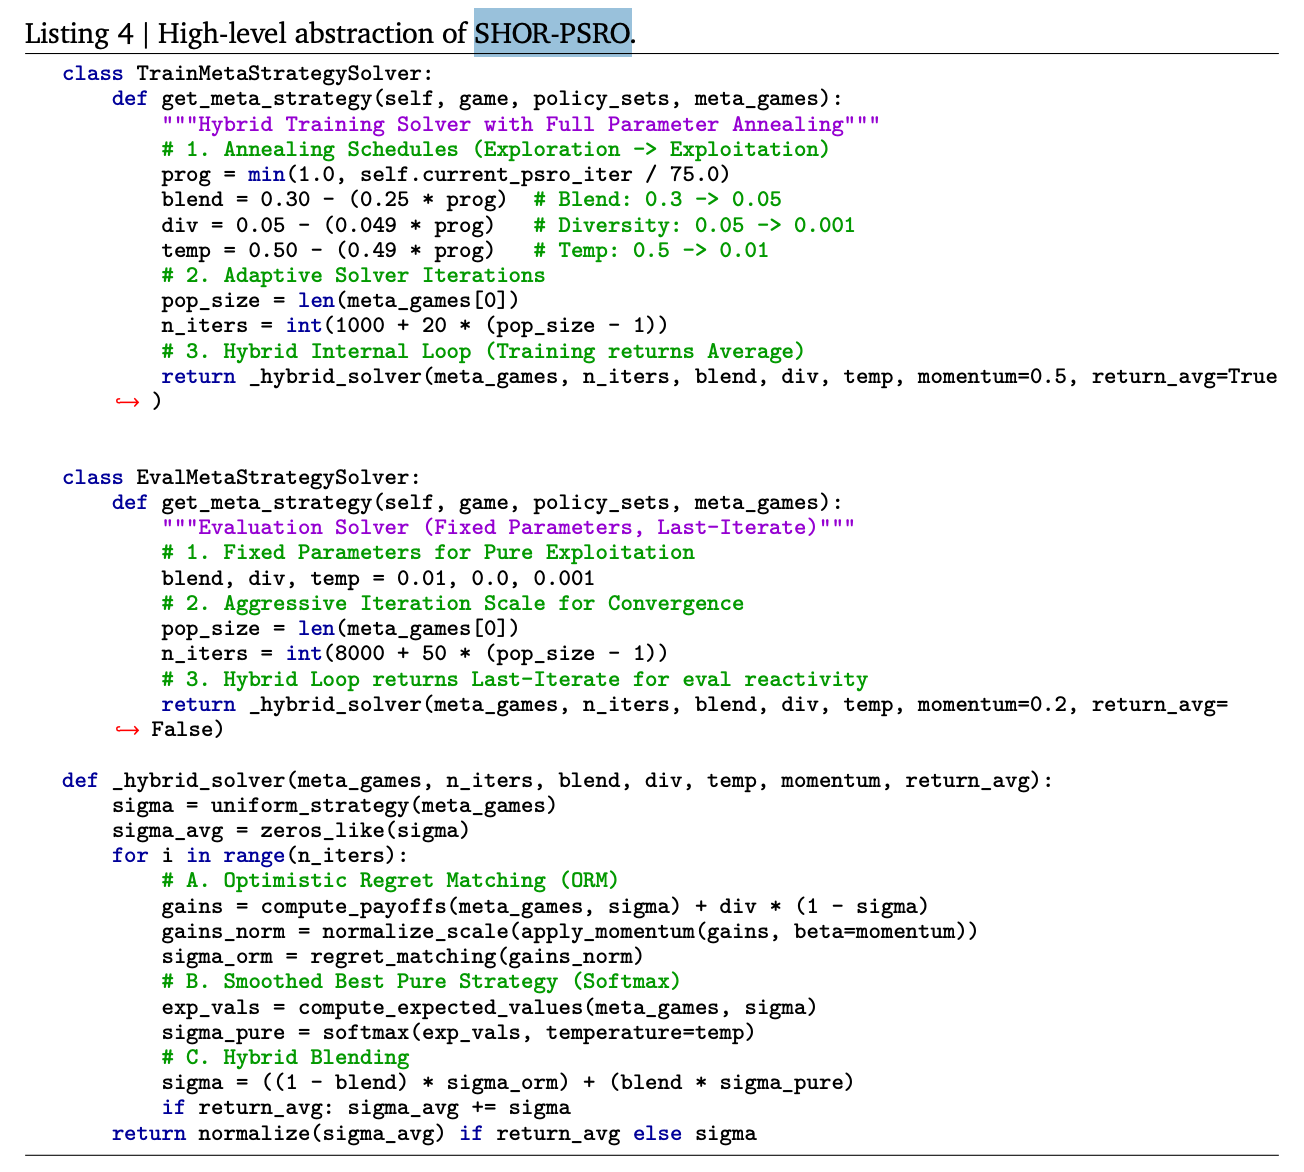Click the highlighted SHOR-PSRO text in caption
The image size is (1304, 1172).
(x=552, y=33)
